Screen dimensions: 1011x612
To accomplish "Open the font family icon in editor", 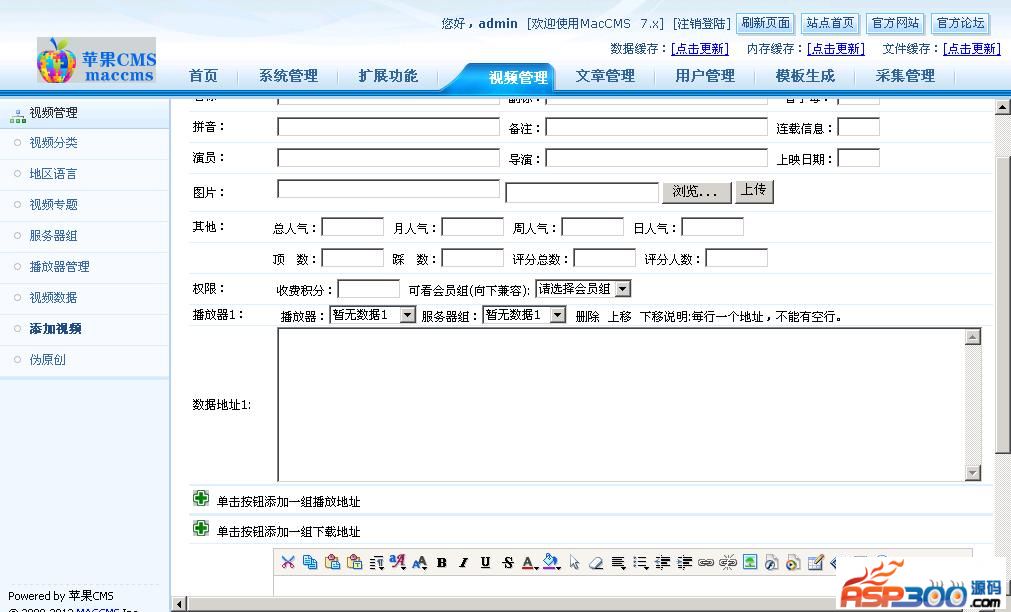I will 398,562.
